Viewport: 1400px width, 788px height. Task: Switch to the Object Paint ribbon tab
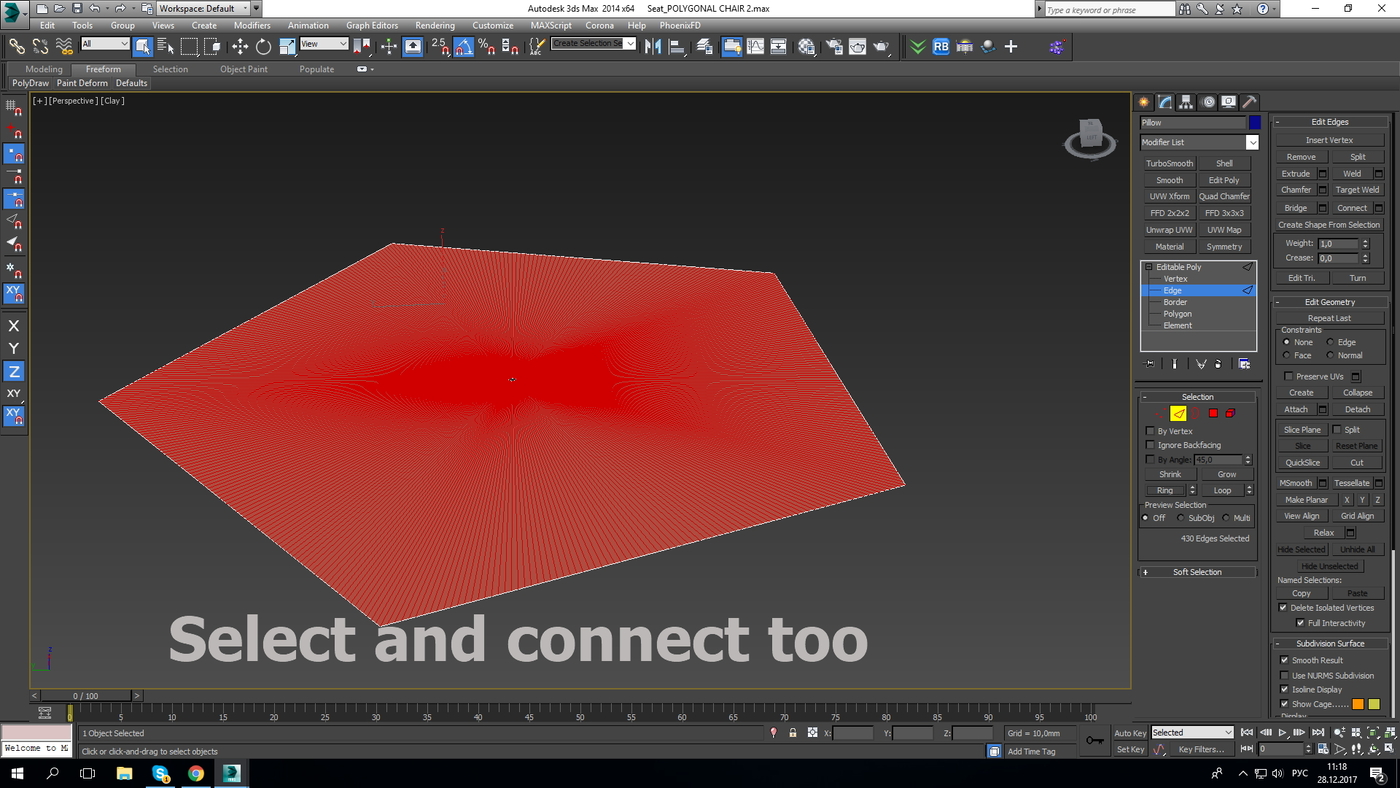[244, 69]
